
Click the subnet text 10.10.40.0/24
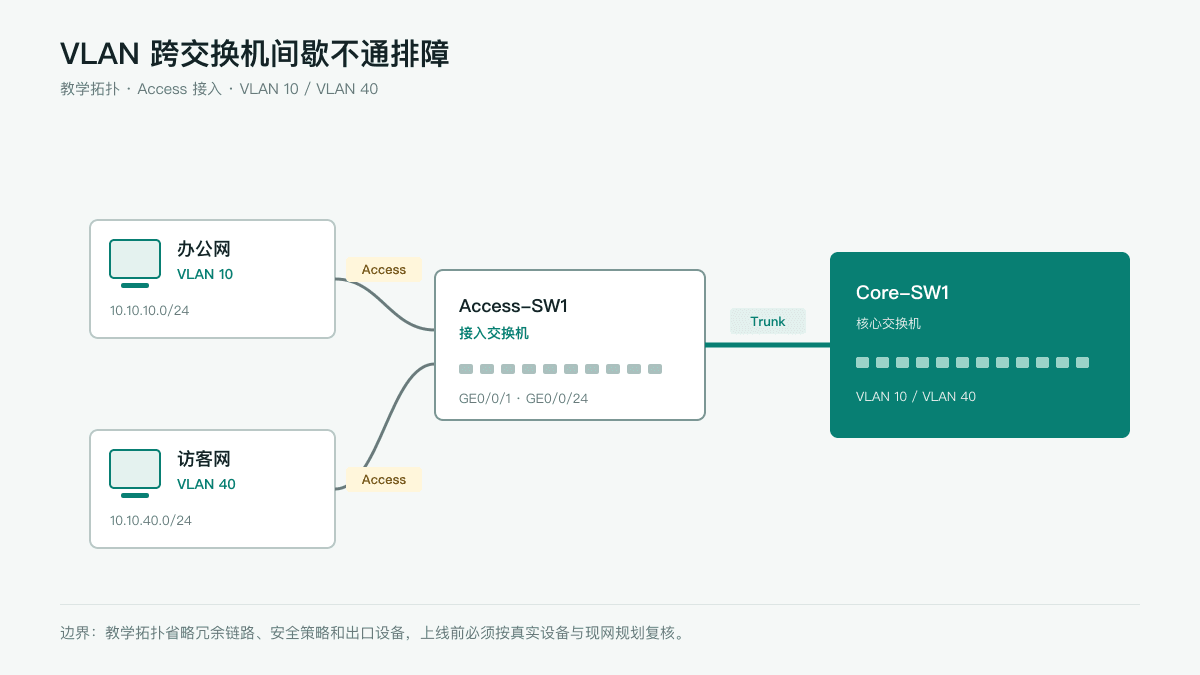tap(151, 521)
